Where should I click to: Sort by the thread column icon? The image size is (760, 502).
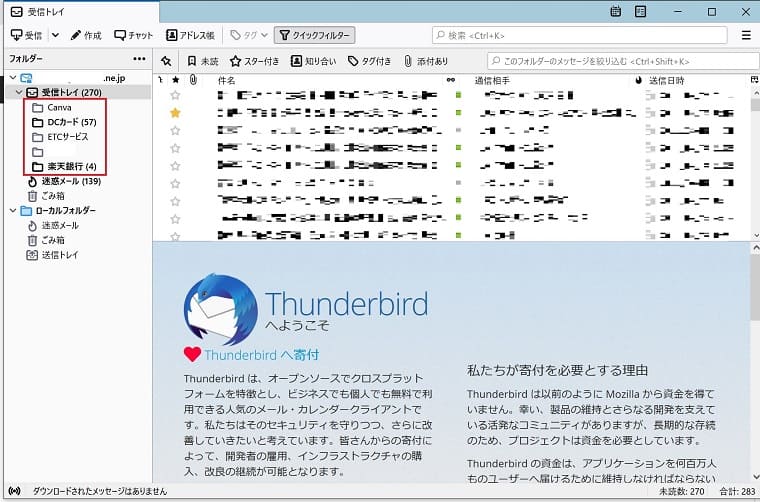[160, 80]
